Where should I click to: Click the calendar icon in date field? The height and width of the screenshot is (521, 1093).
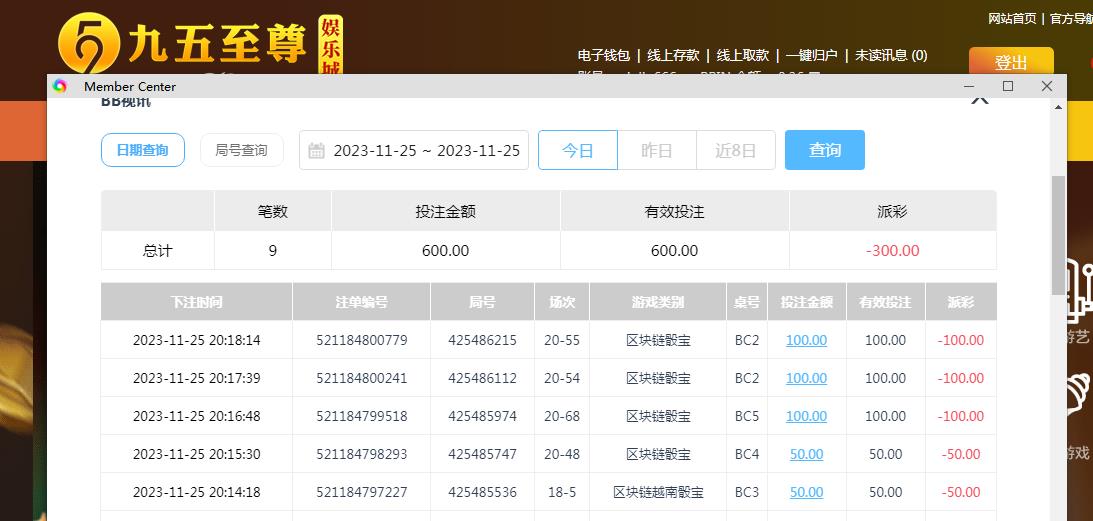tap(316, 151)
